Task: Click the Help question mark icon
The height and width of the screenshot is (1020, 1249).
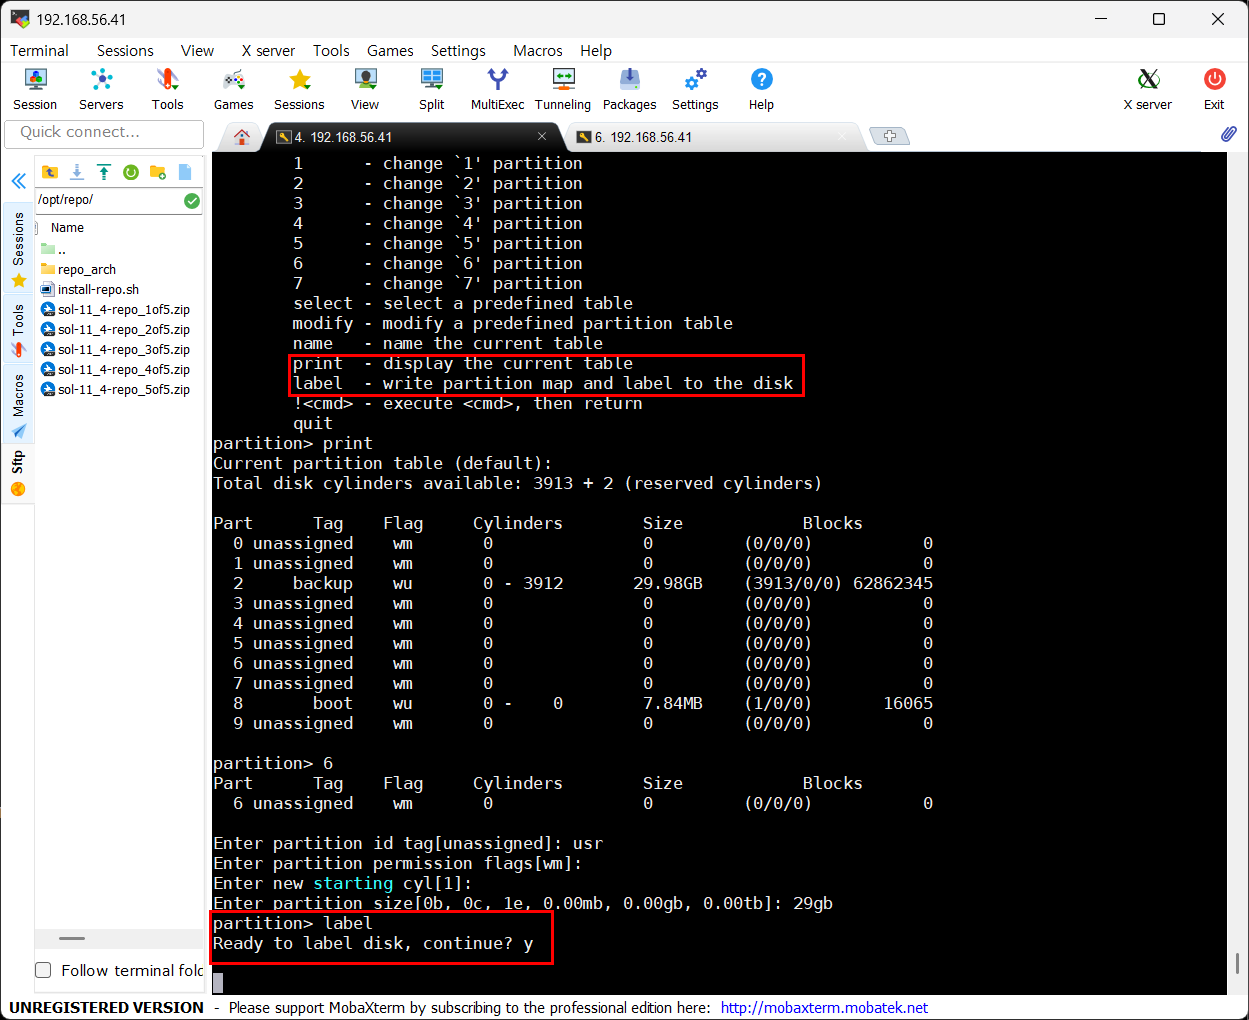Action: [x=761, y=89]
